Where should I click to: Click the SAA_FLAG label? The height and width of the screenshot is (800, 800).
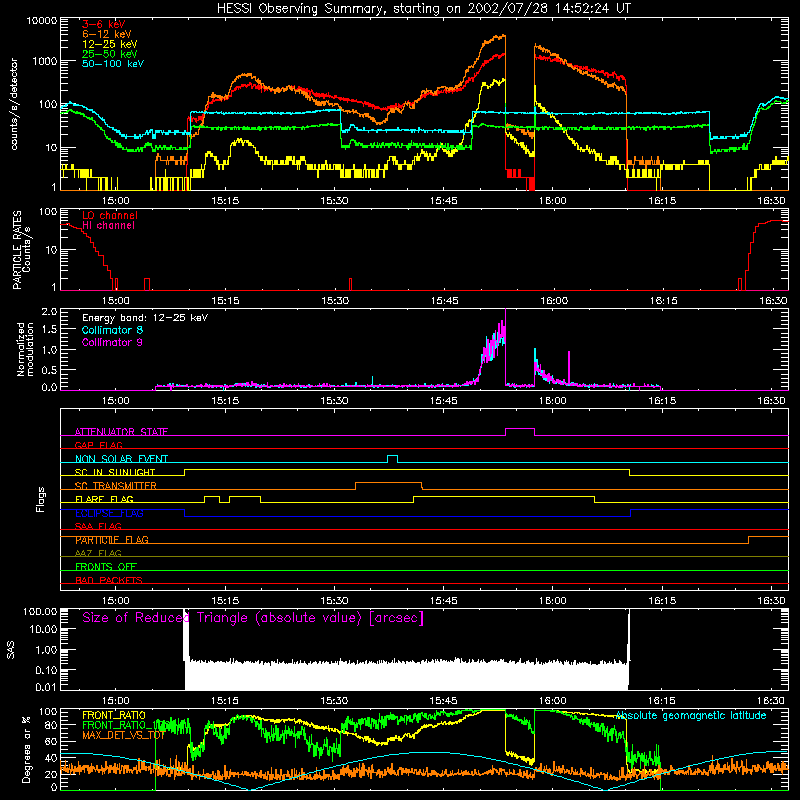click(x=98, y=526)
